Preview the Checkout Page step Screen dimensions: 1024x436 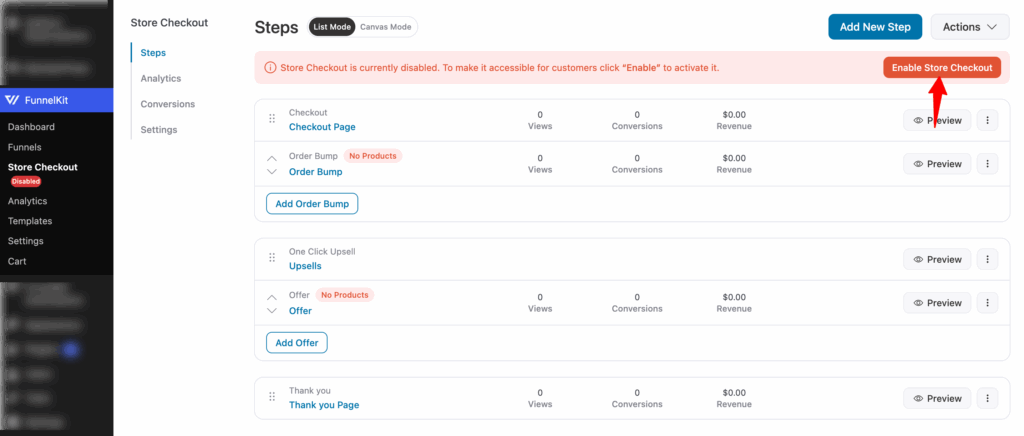[x=937, y=120]
